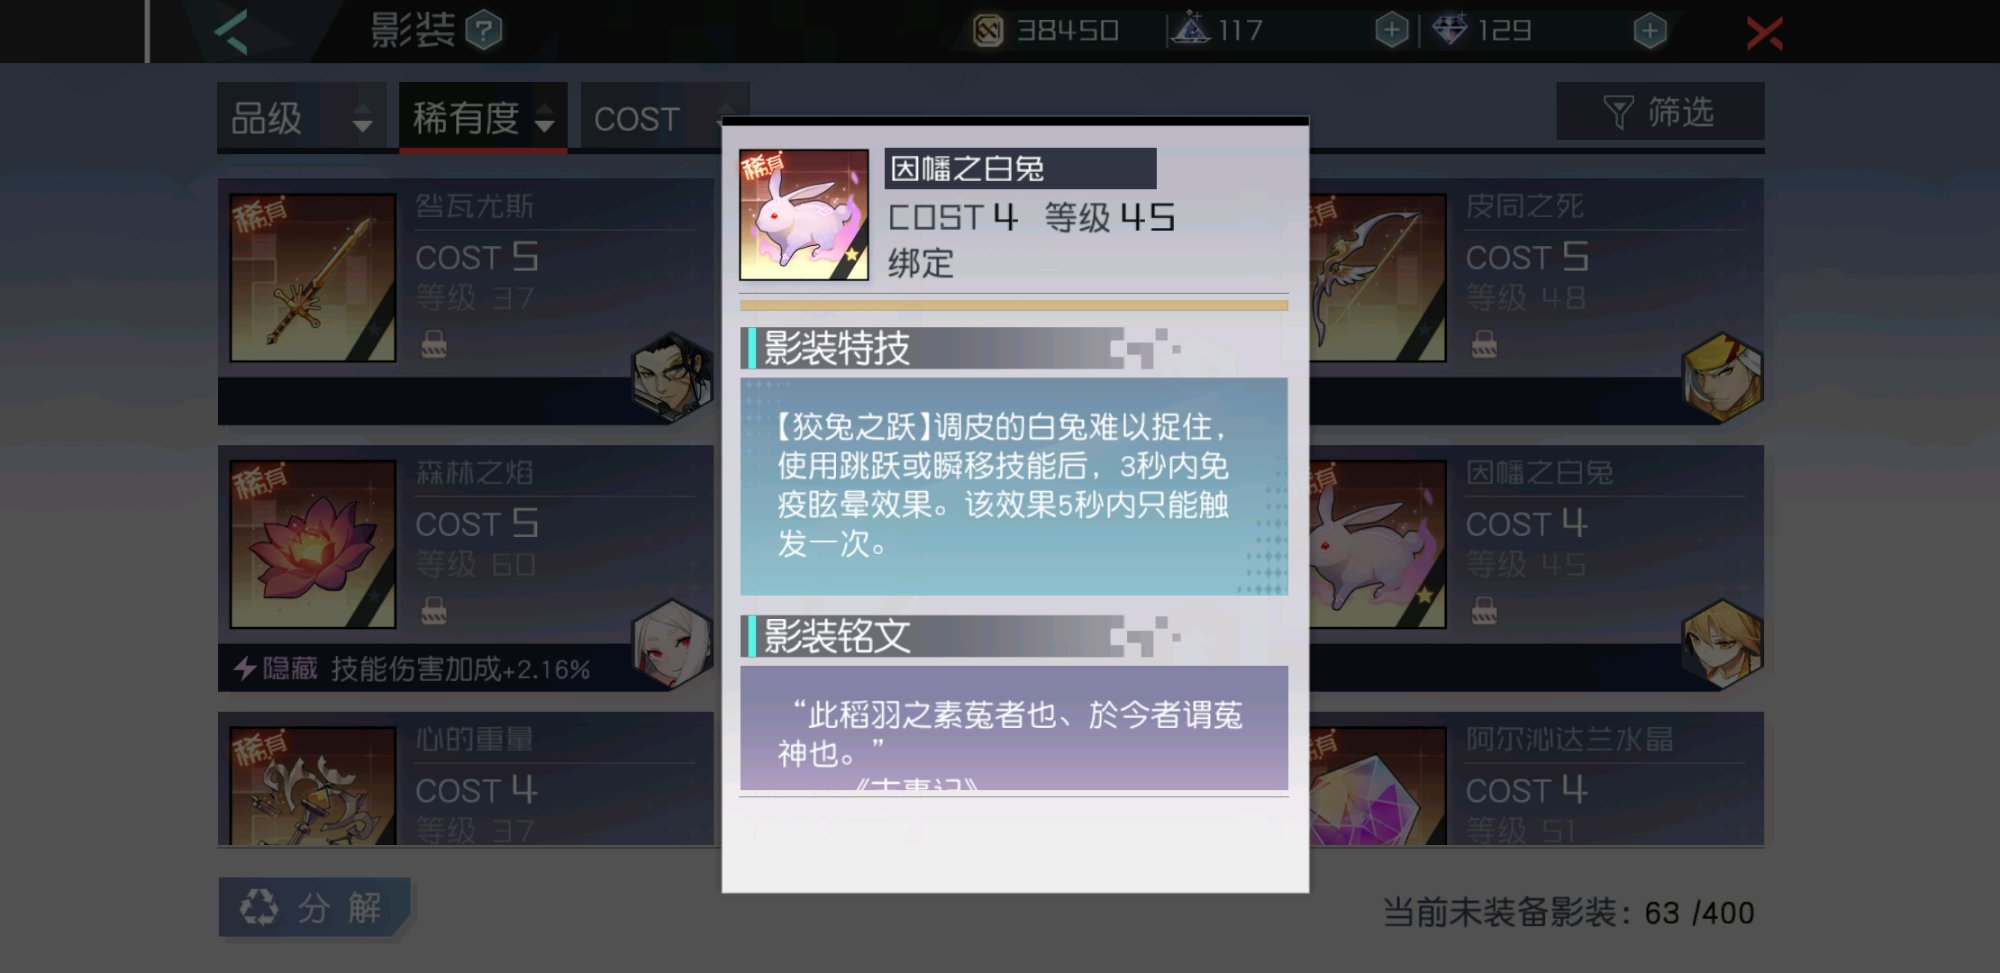This screenshot has height=973, width=2000.
Task: Click the 分解 decompose button
Action: pos(314,907)
